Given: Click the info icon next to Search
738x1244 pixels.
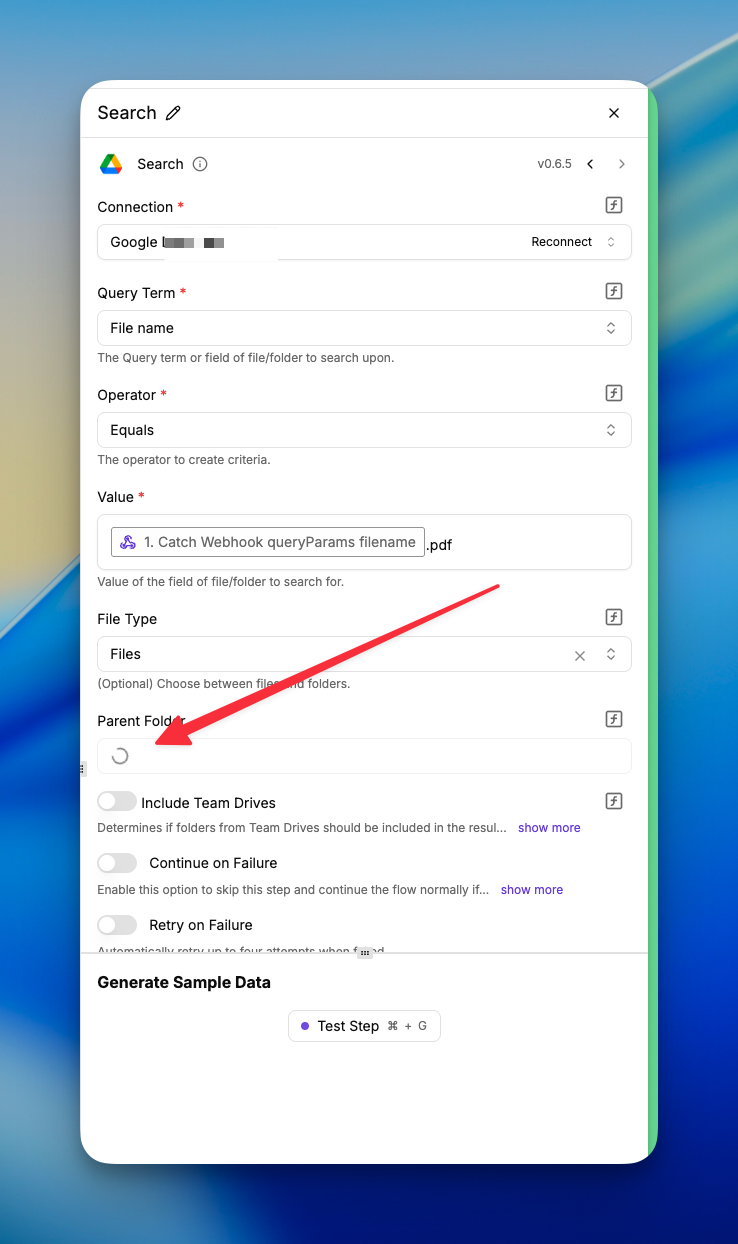Looking at the screenshot, I should 200,164.
